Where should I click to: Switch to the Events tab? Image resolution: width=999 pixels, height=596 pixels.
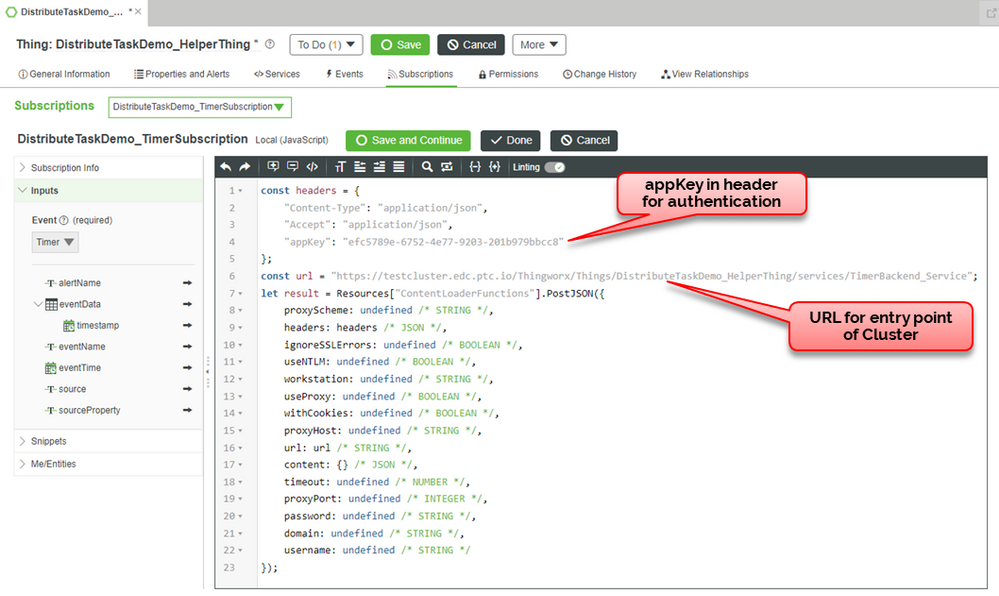pos(344,74)
